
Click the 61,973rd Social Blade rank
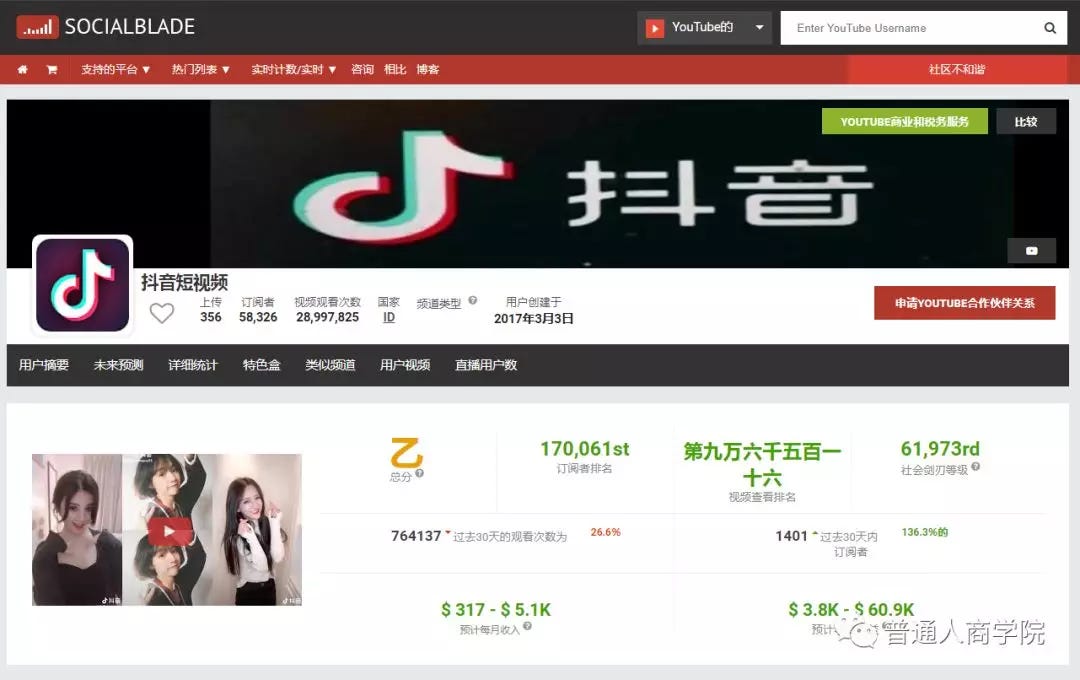(x=940, y=449)
